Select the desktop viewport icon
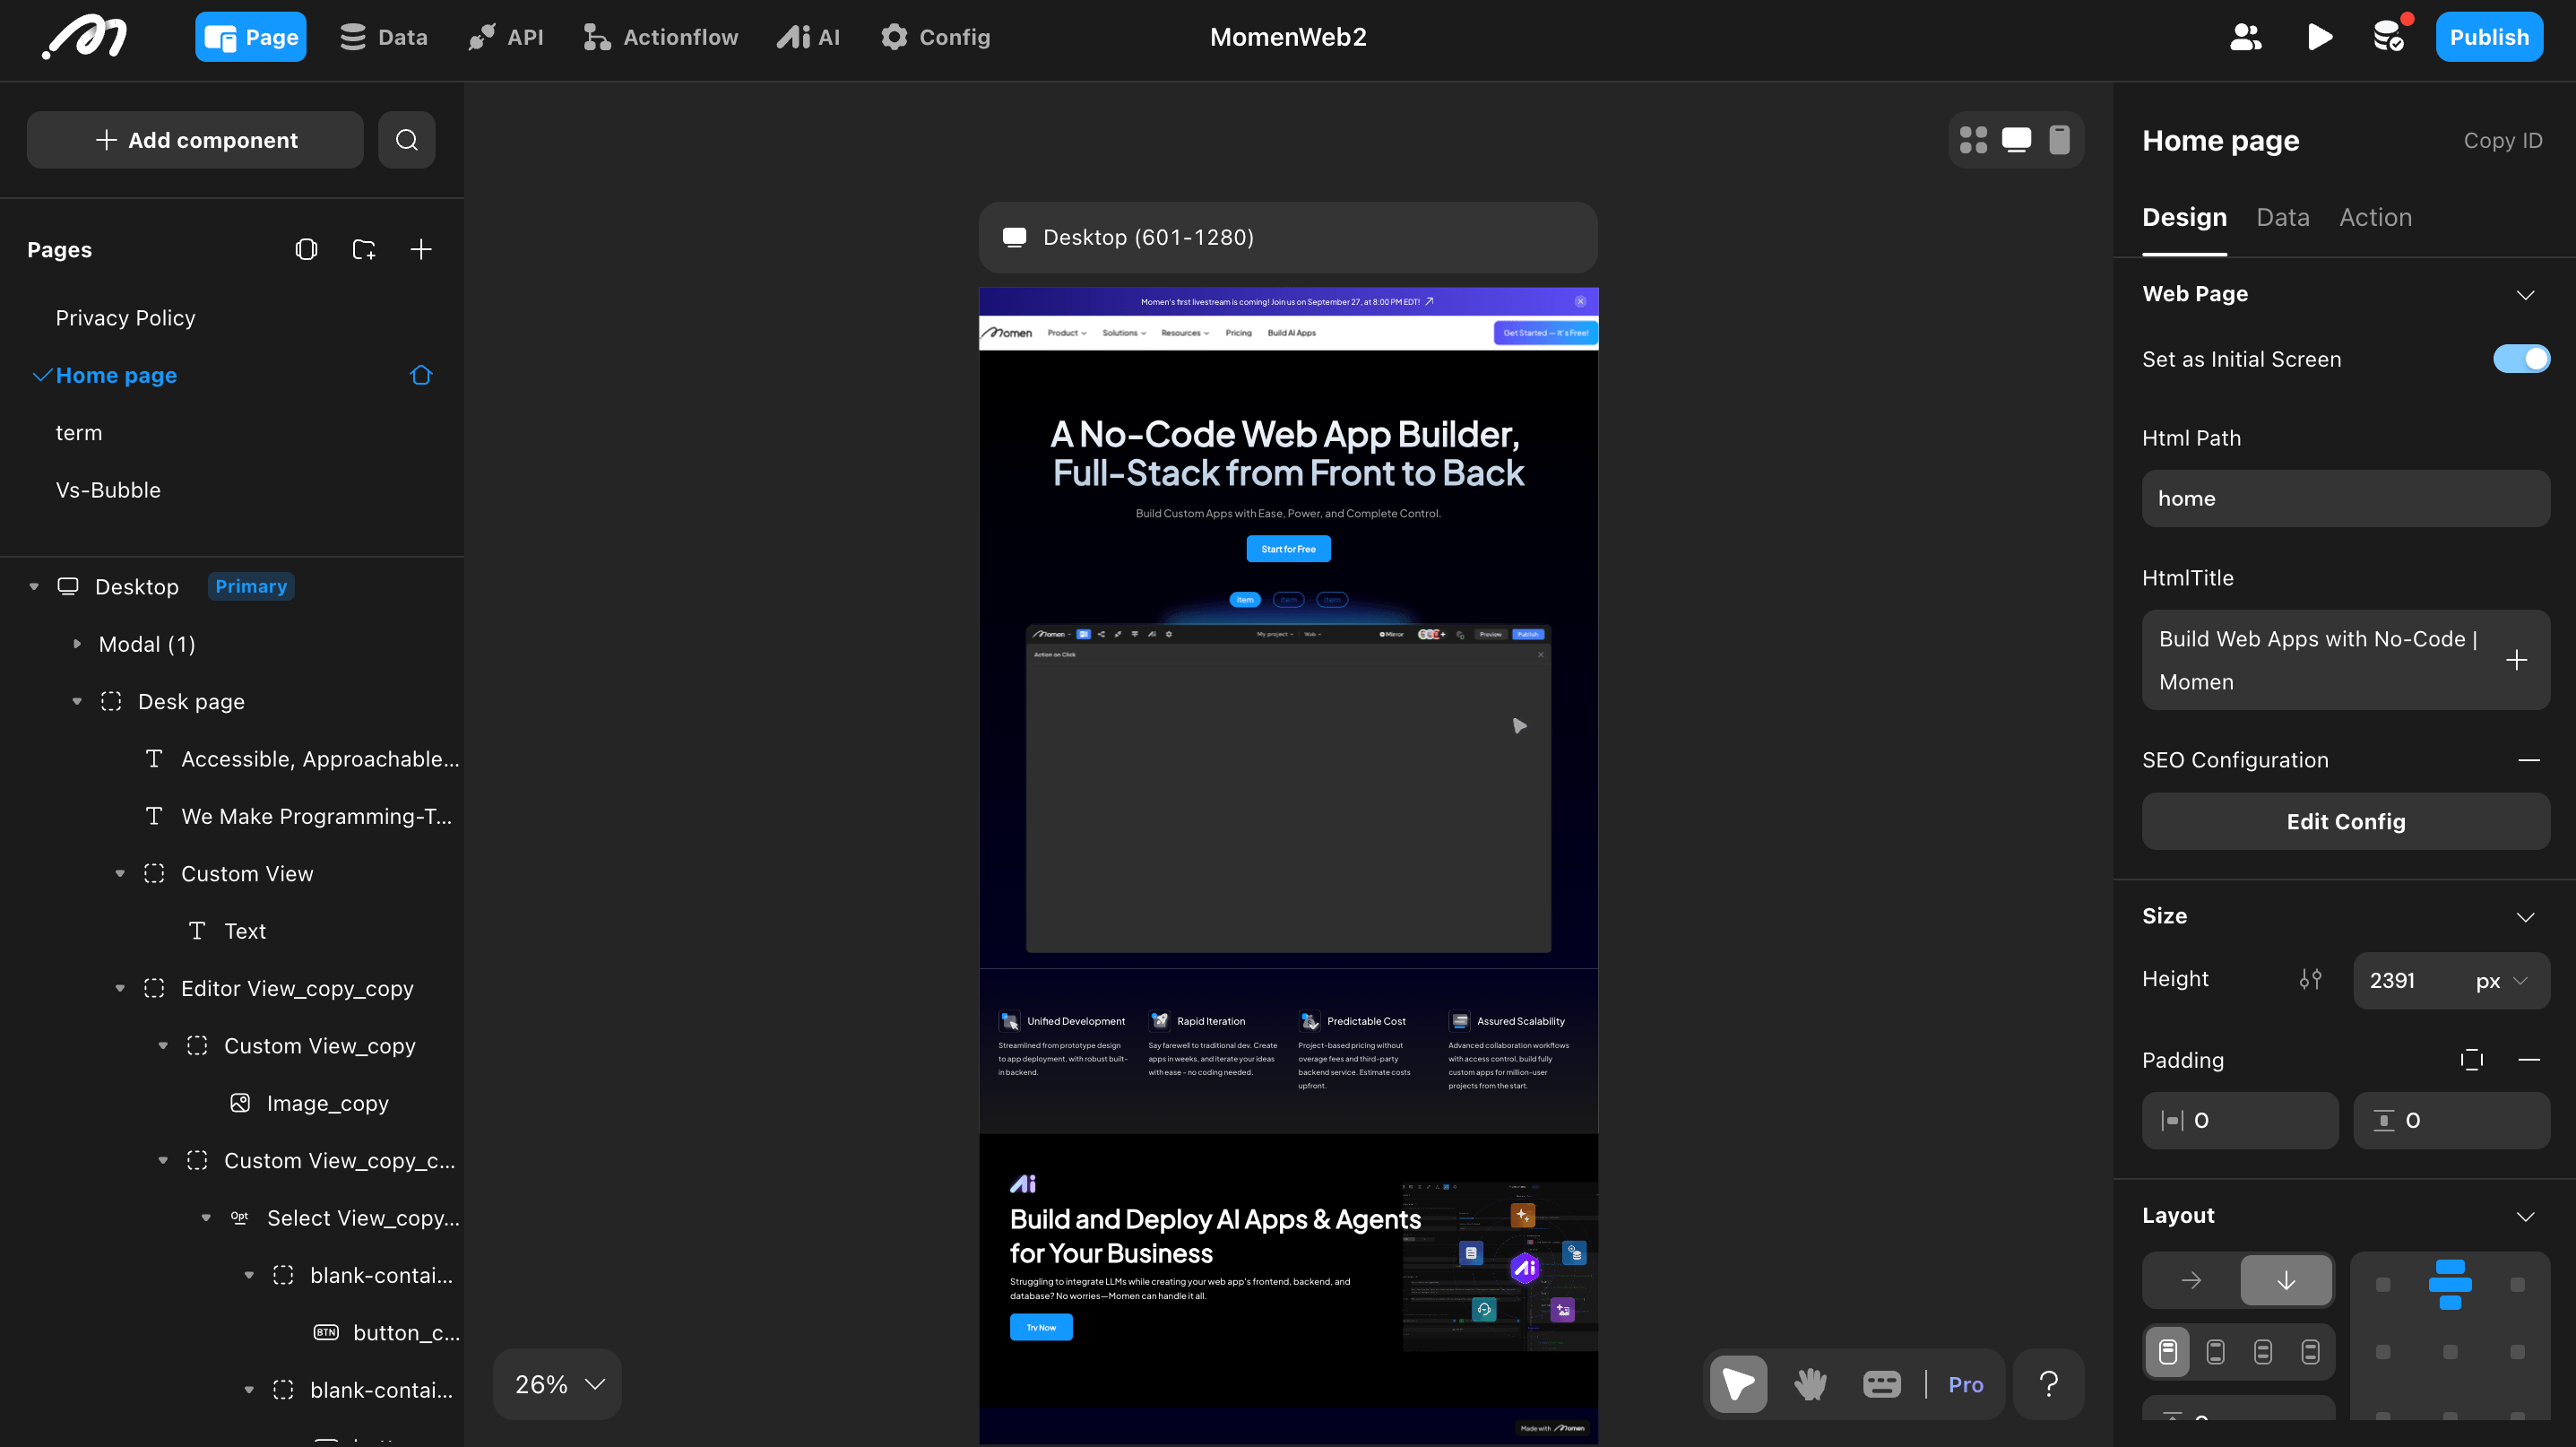This screenshot has width=2576, height=1447. pos(2016,140)
